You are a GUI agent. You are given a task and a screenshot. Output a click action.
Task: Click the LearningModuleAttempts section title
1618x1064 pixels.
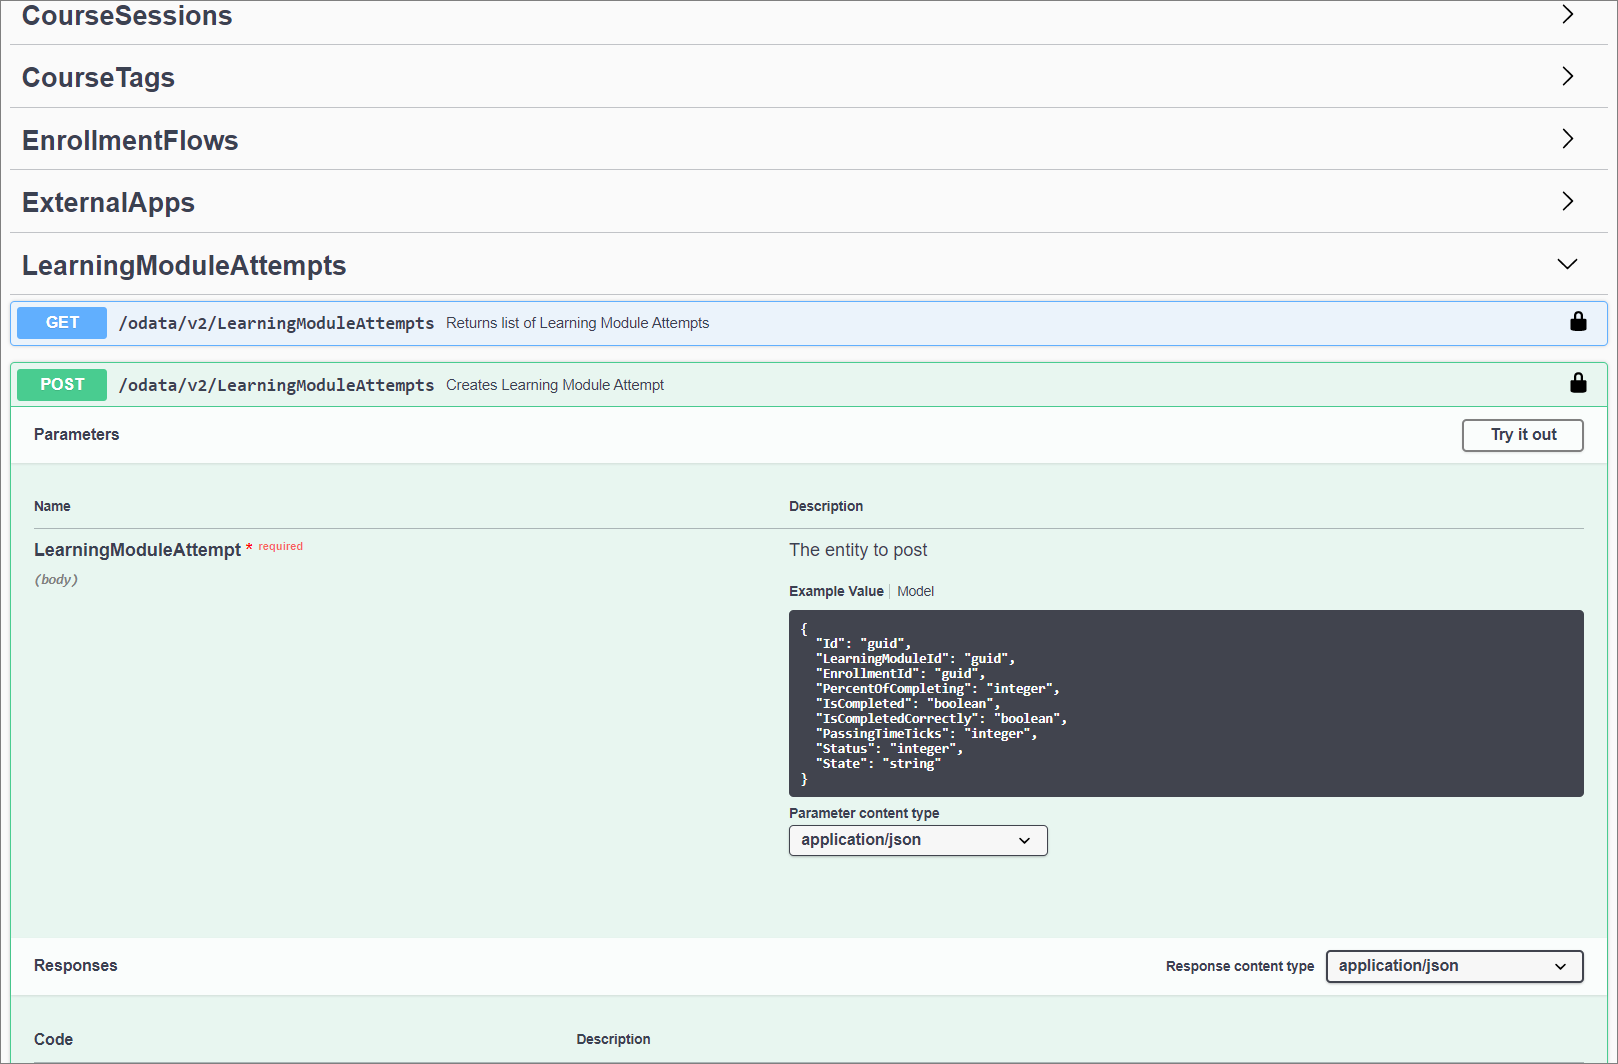click(x=184, y=266)
